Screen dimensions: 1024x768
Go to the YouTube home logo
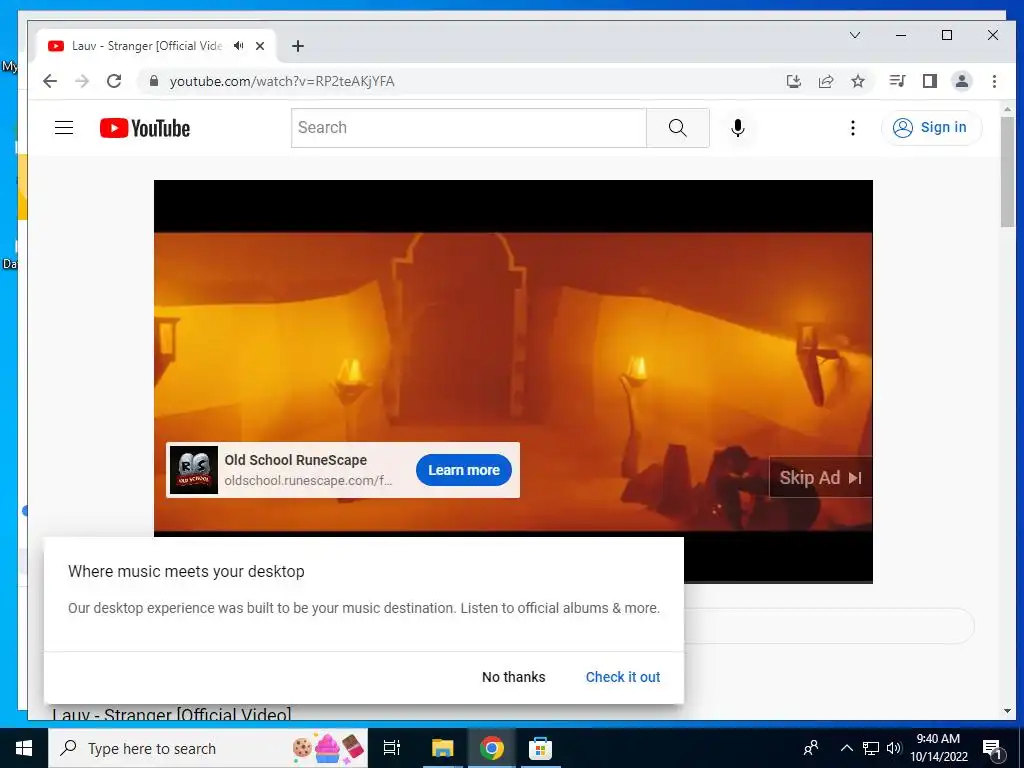click(x=145, y=128)
